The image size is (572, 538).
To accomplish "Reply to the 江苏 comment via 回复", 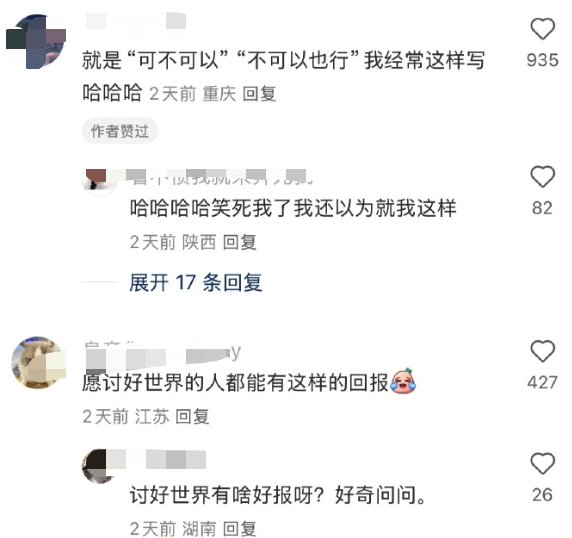I will pos(192,417).
